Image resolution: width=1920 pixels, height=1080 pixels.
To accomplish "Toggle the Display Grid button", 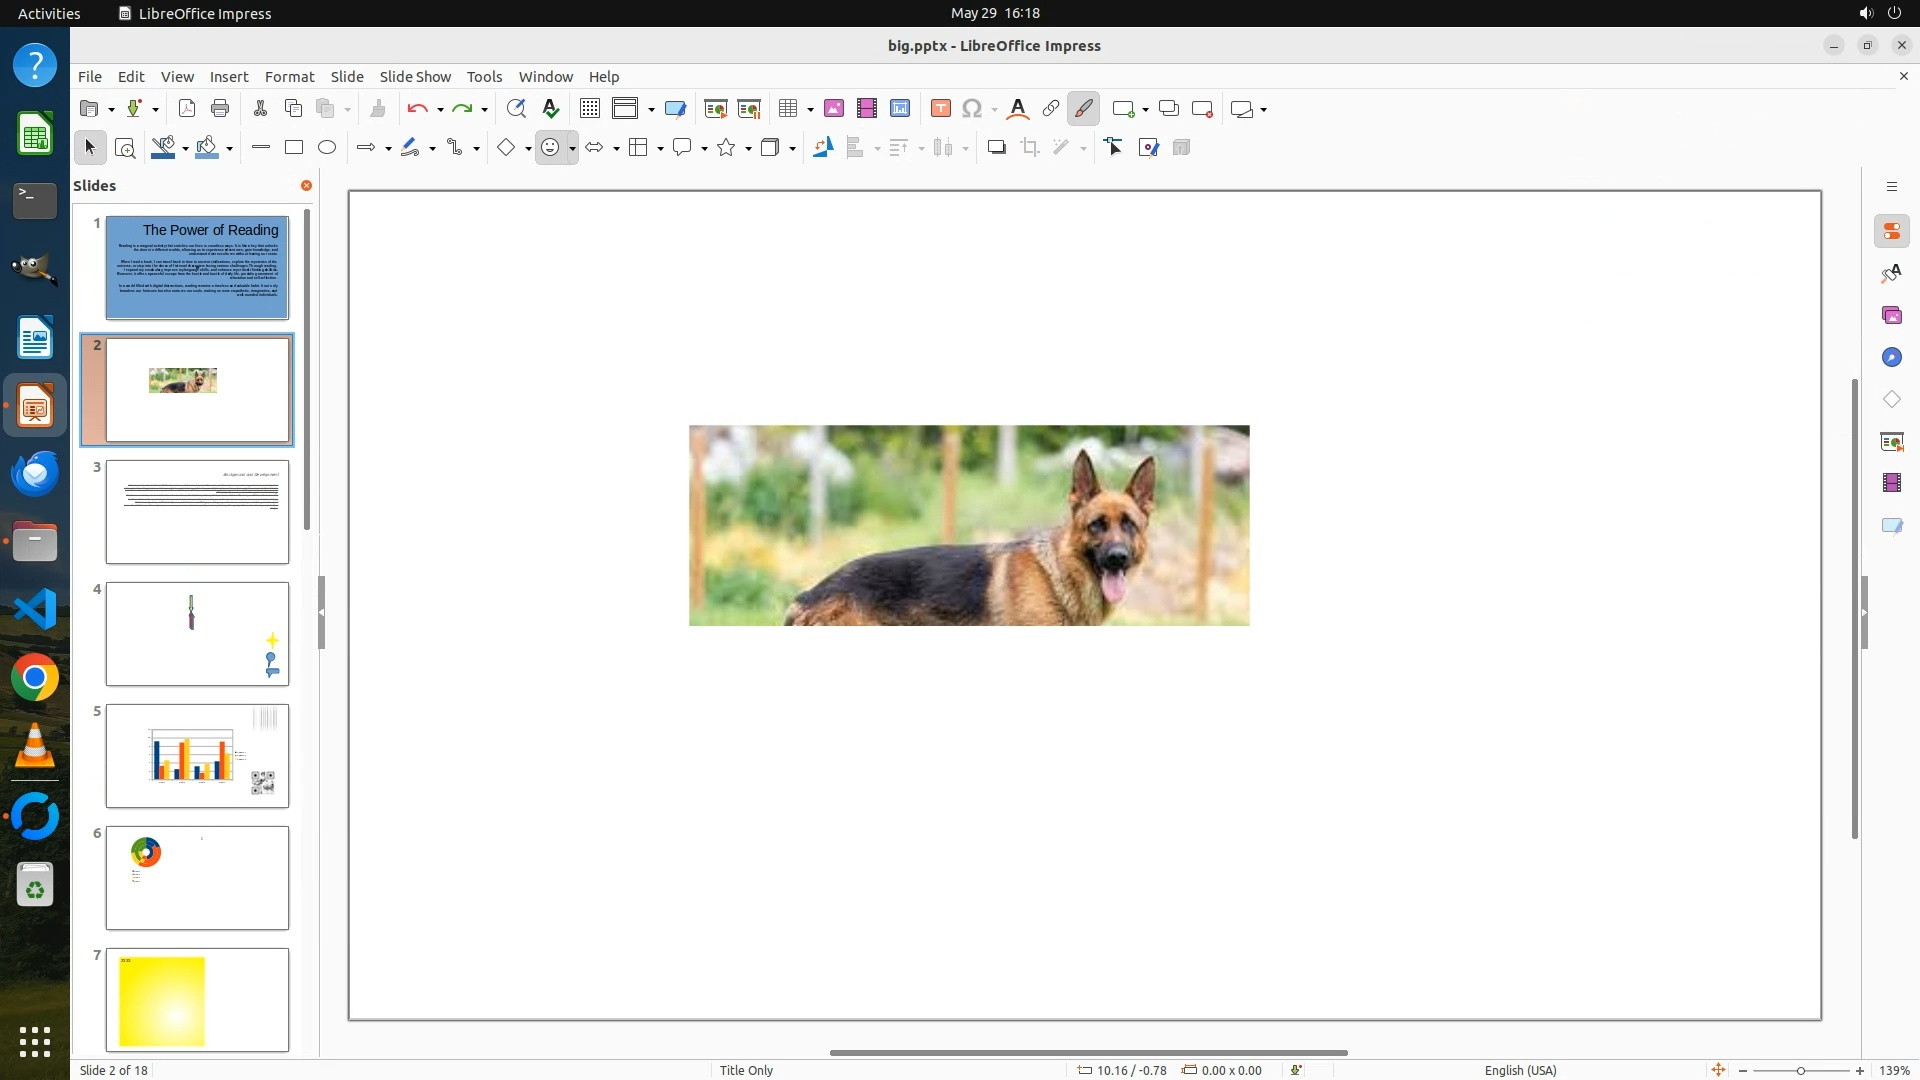I will click(590, 109).
